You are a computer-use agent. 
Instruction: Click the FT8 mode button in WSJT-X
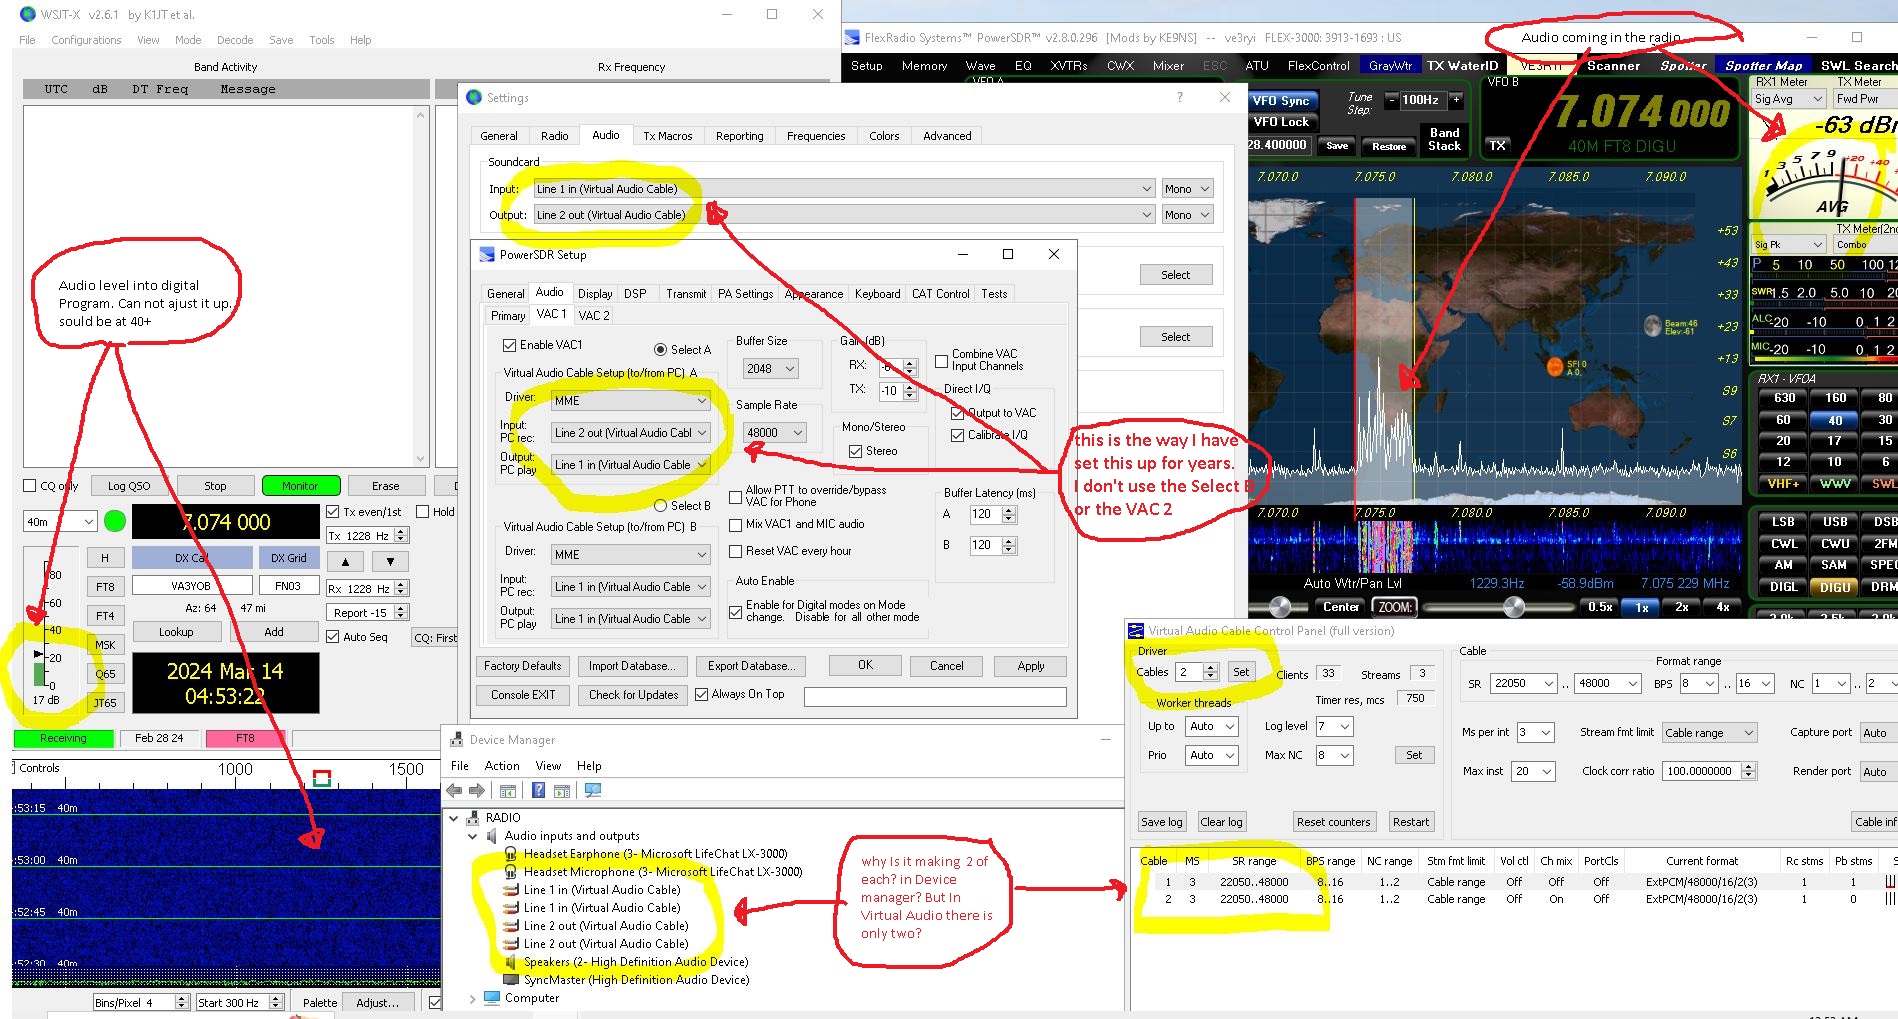(105, 587)
